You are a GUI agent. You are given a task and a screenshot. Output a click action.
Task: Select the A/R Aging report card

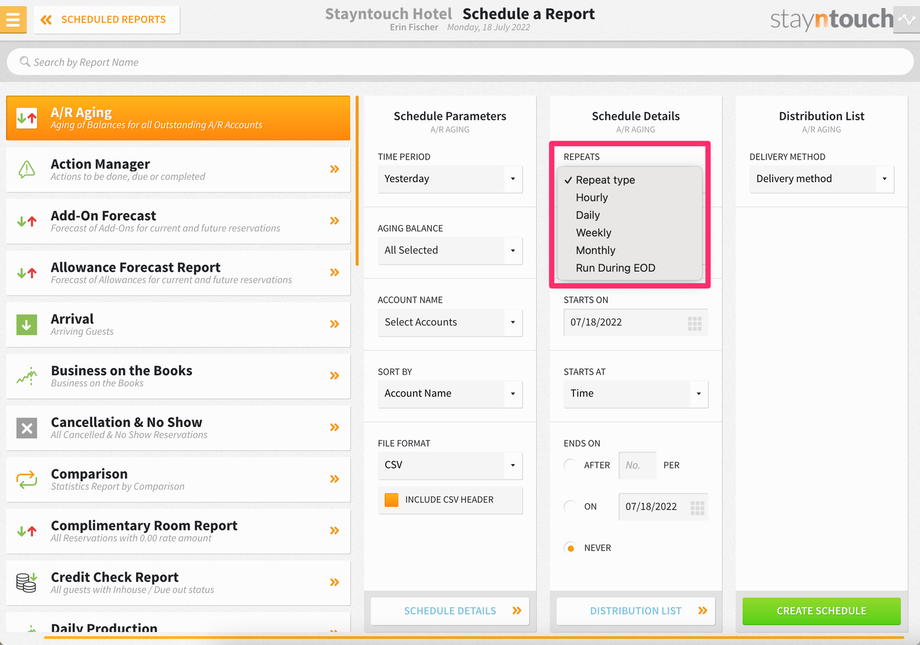click(x=178, y=118)
